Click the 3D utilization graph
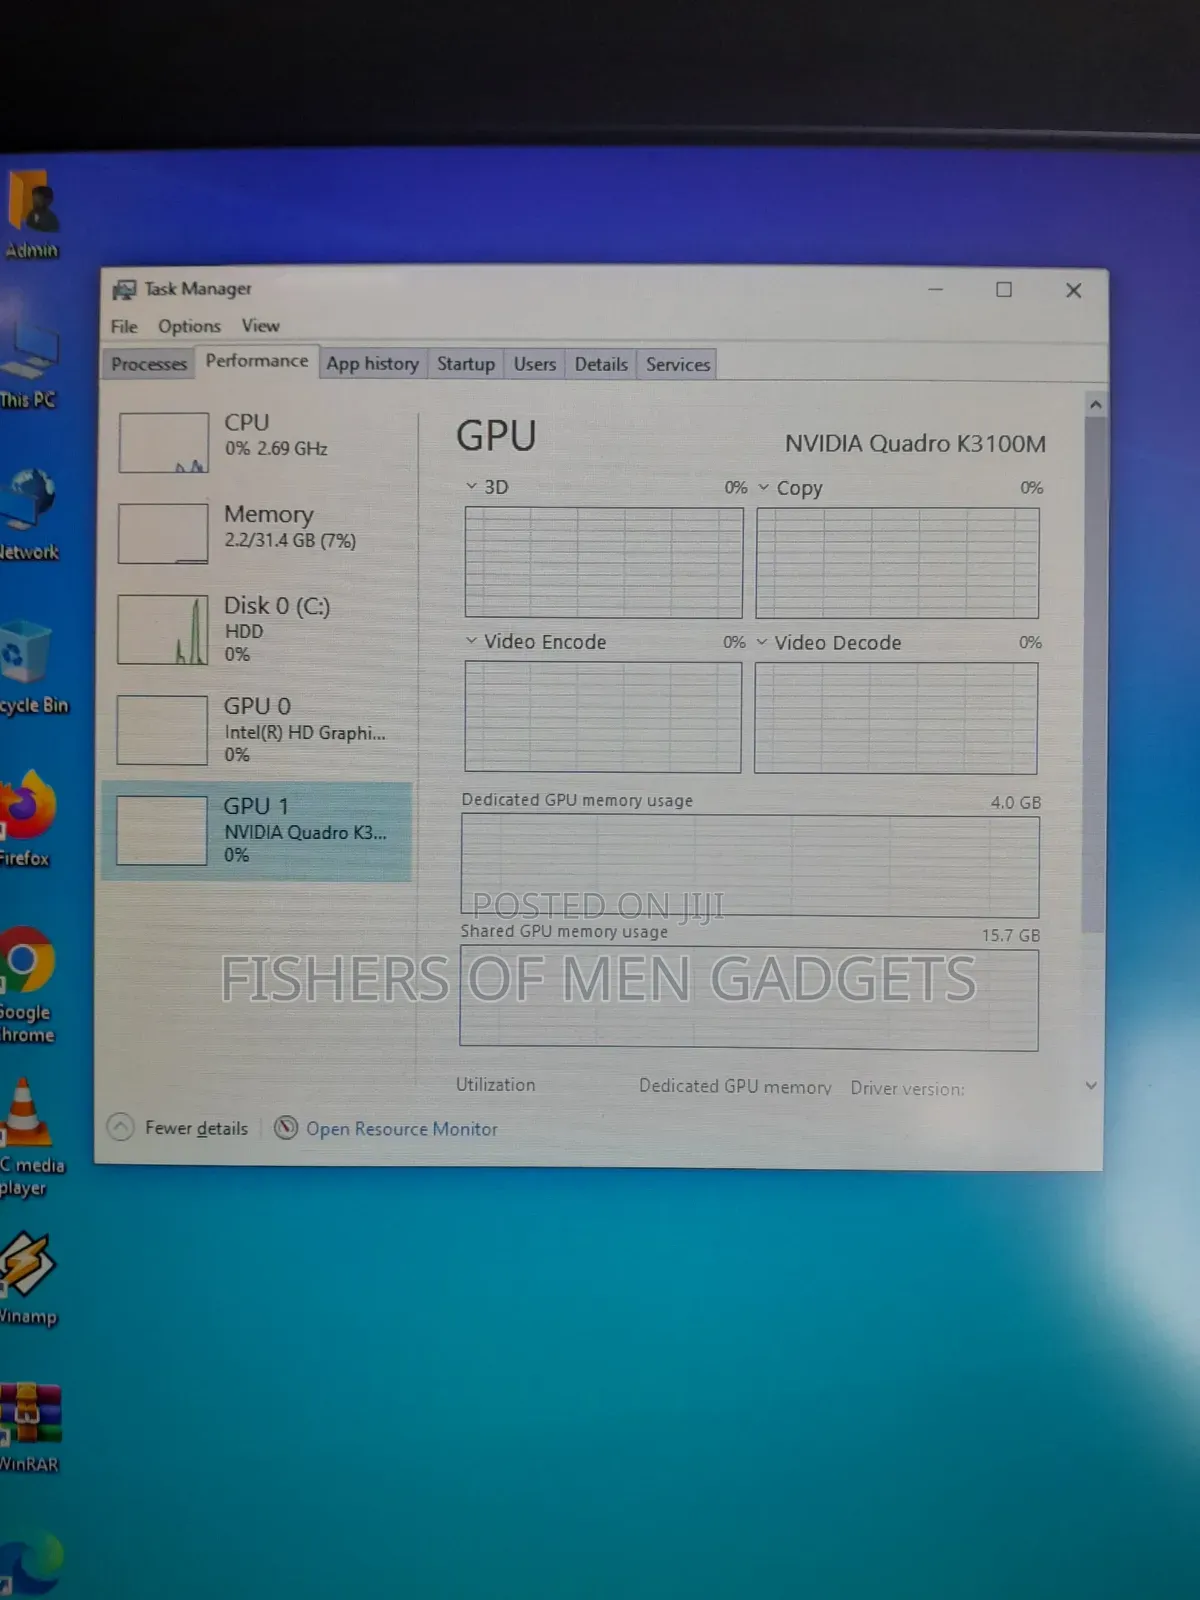 point(604,562)
